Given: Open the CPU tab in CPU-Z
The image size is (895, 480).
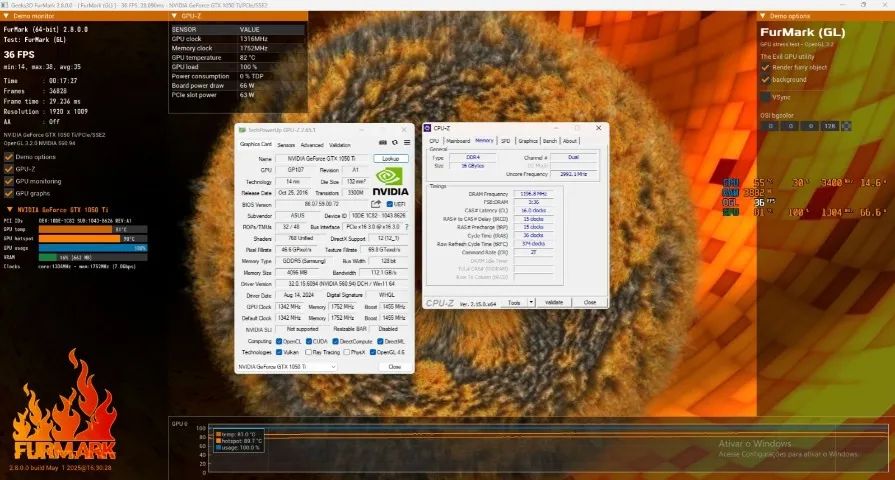Looking at the screenshot, I should pyautogui.click(x=434, y=140).
